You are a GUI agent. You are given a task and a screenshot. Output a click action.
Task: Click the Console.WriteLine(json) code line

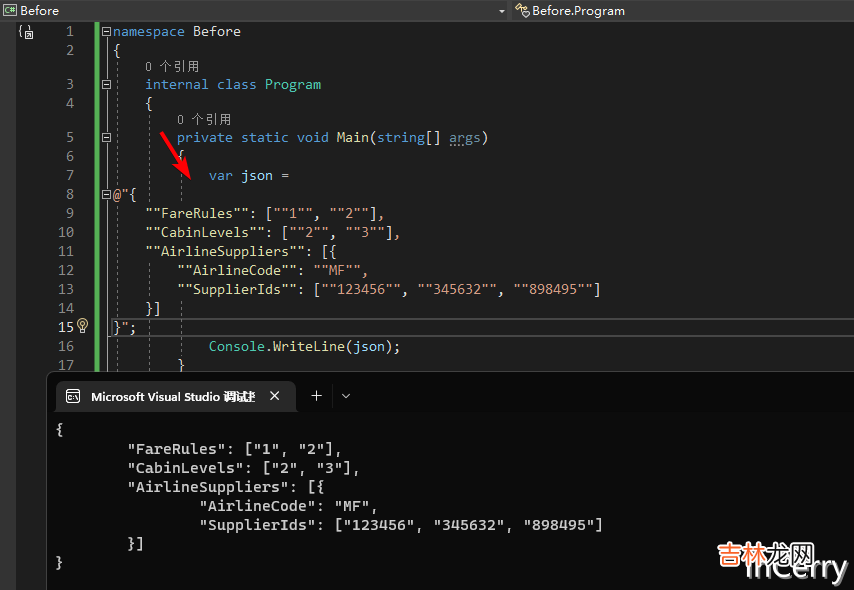click(x=304, y=346)
